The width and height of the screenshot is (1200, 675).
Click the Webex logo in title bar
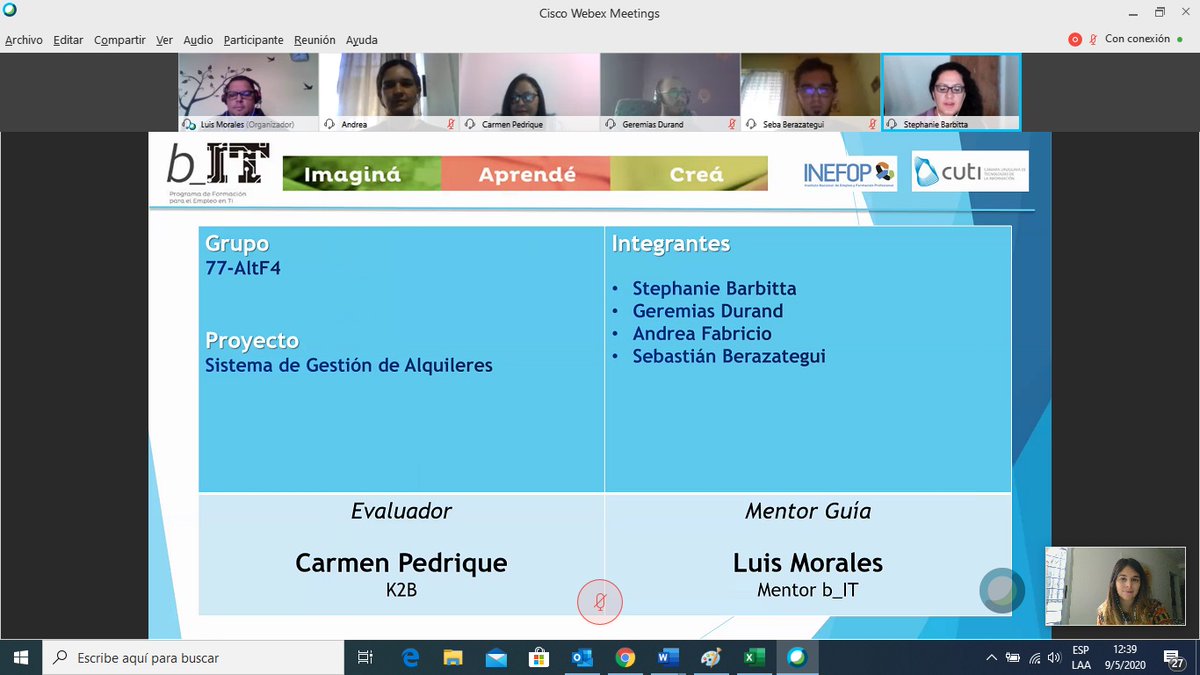[10, 10]
